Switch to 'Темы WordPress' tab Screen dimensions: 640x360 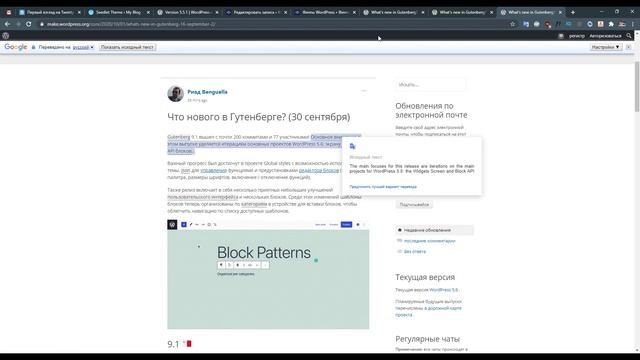325,12
